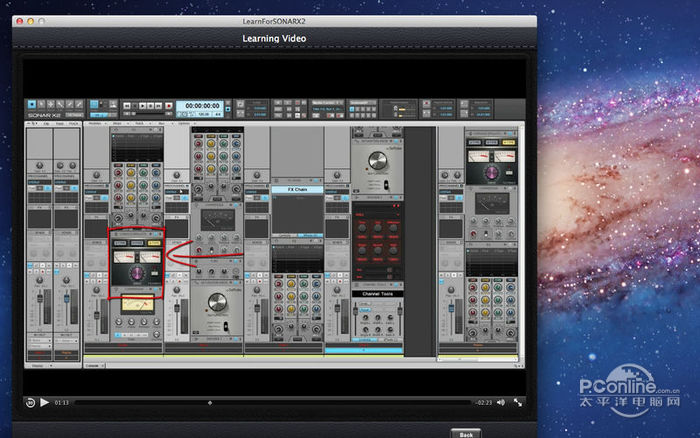Enter fullscreen with the expand arrows icon
Image resolution: width=700 pixels, height=438 pixels.
point(517,402)
